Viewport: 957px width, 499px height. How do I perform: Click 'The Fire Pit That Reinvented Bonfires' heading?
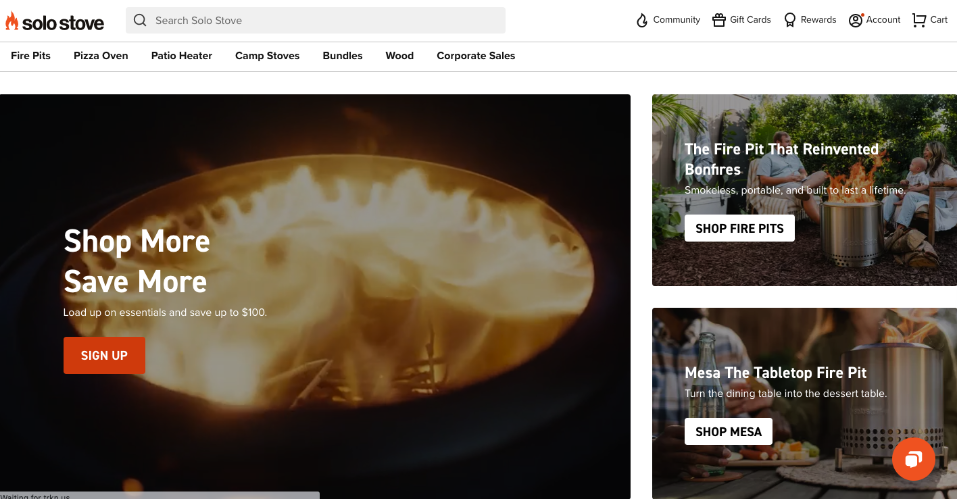[x=781, y=159]
